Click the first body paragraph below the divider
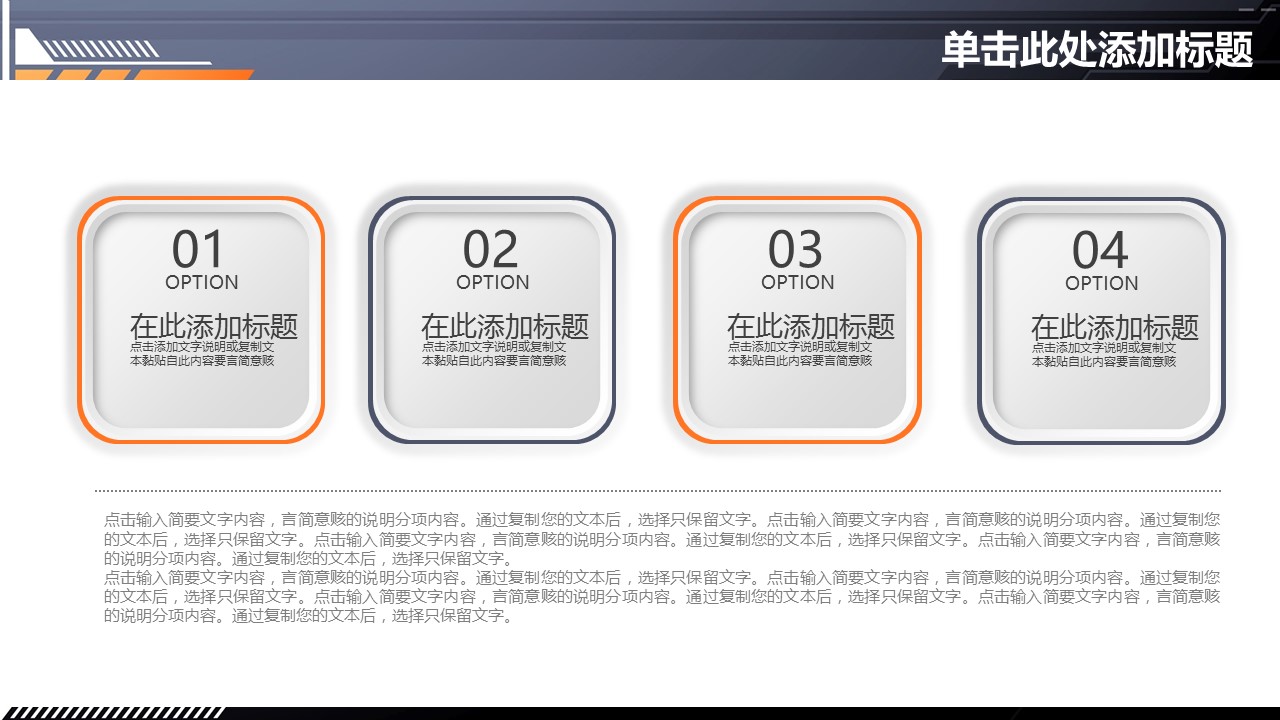This screenshot has width=1280, height=720. coord(661,539)
